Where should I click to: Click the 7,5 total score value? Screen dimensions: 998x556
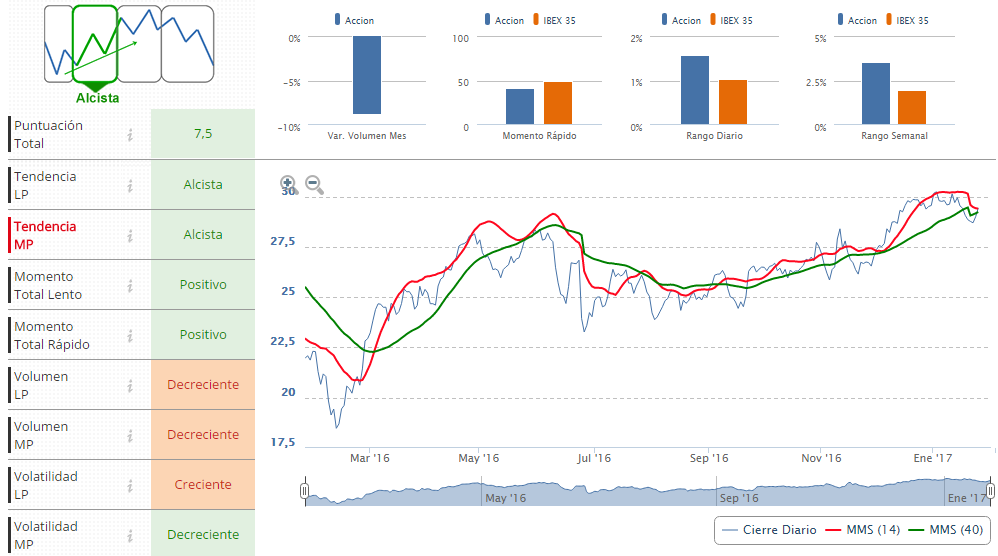coord(203,134)
